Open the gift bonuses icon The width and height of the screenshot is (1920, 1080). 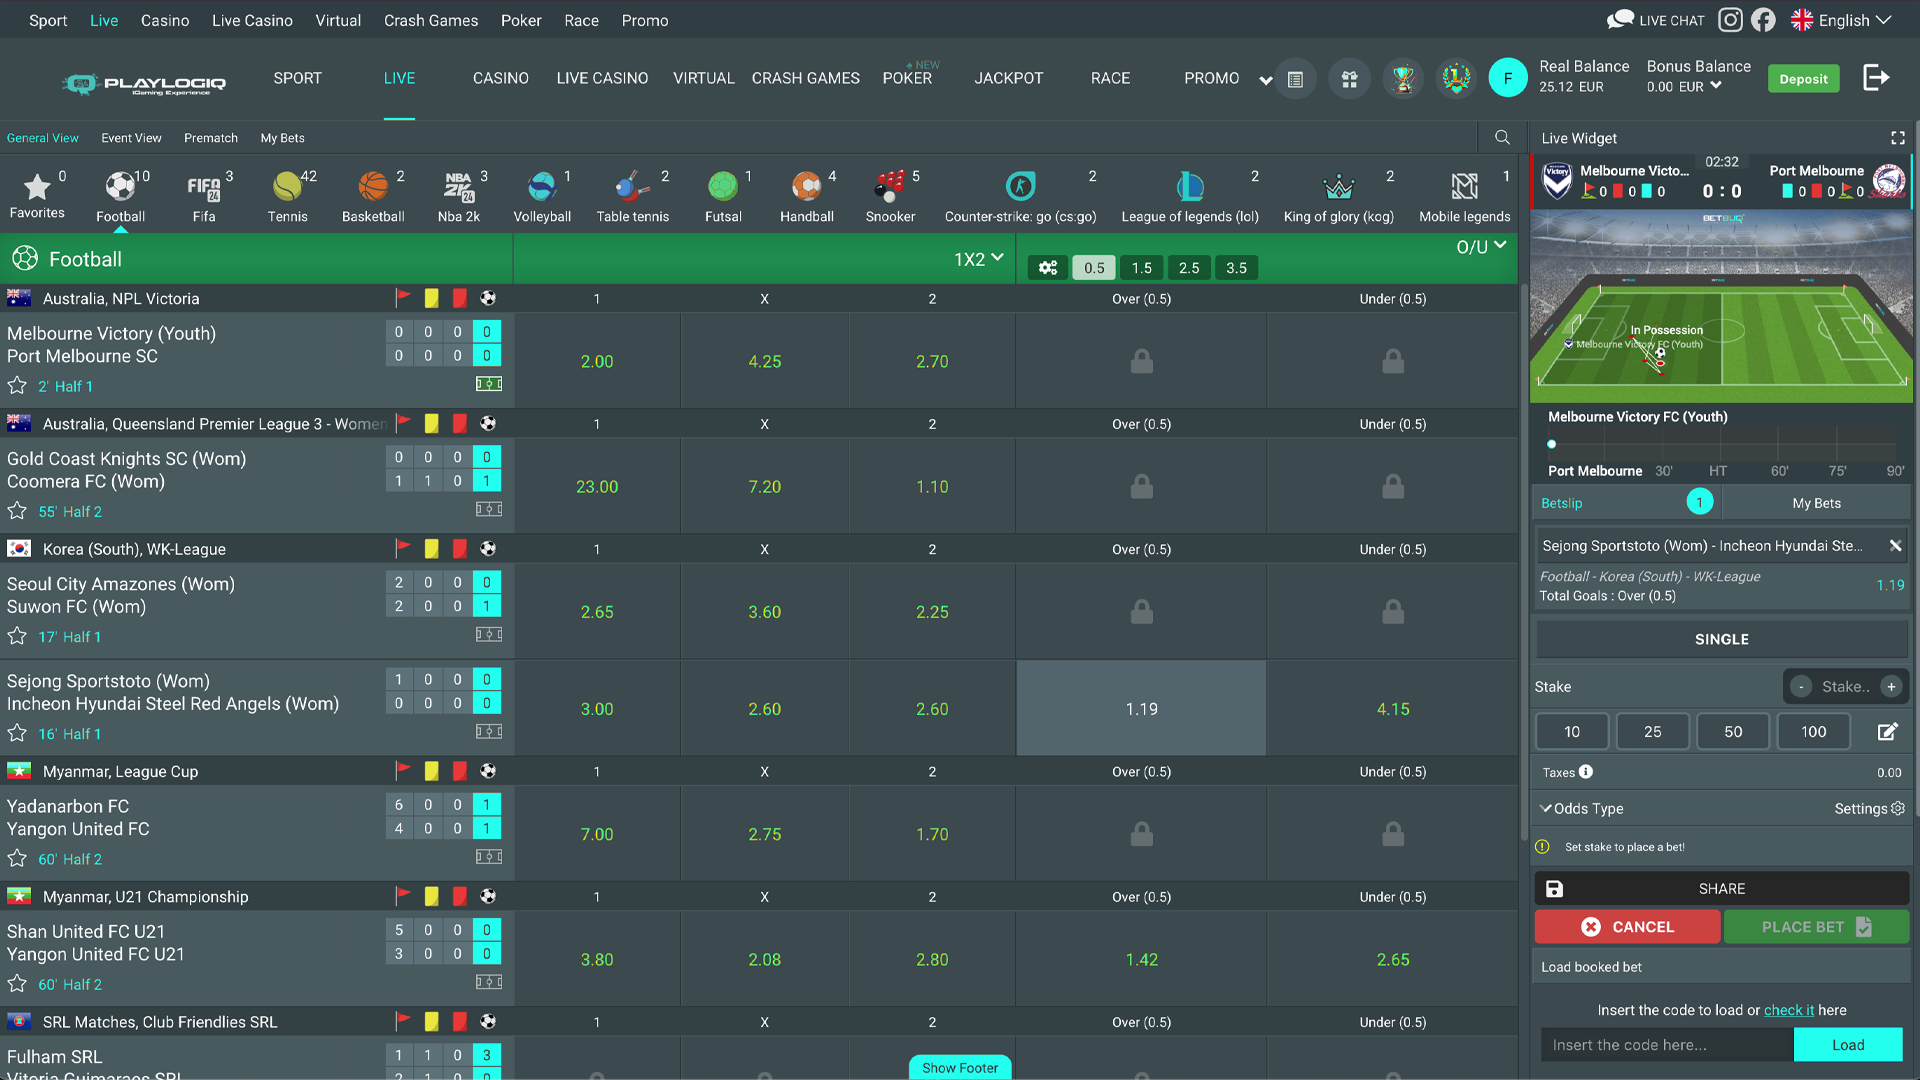[1349, 78]
